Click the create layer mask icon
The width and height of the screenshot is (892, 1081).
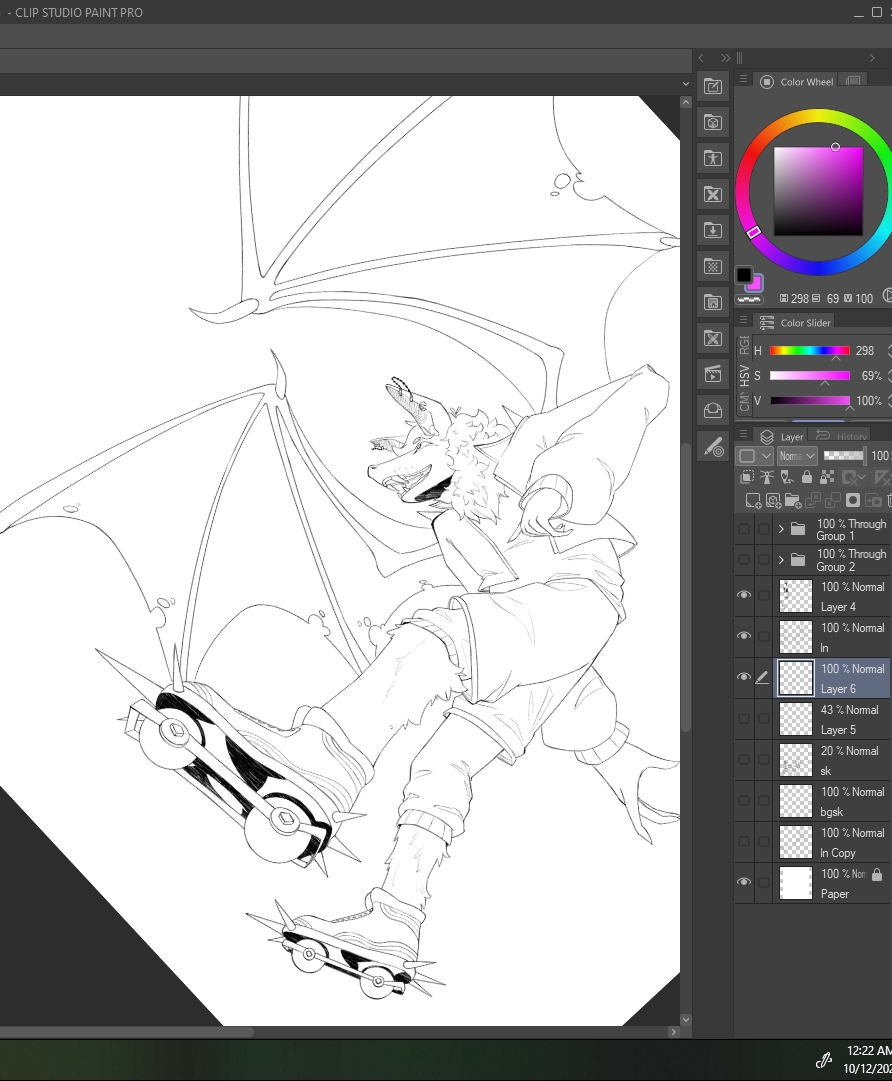click(x=853, y=499)
